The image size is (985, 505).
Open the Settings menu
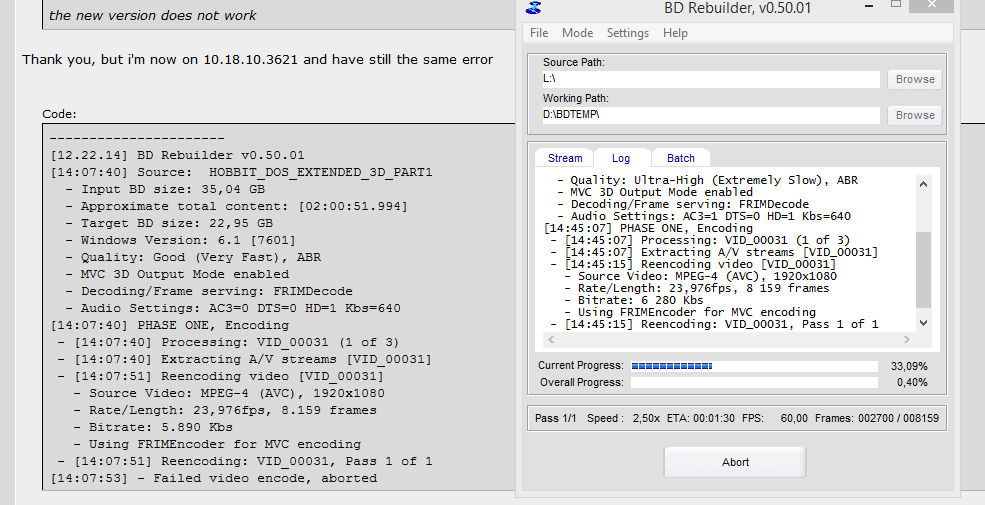[x=628, y=33]
